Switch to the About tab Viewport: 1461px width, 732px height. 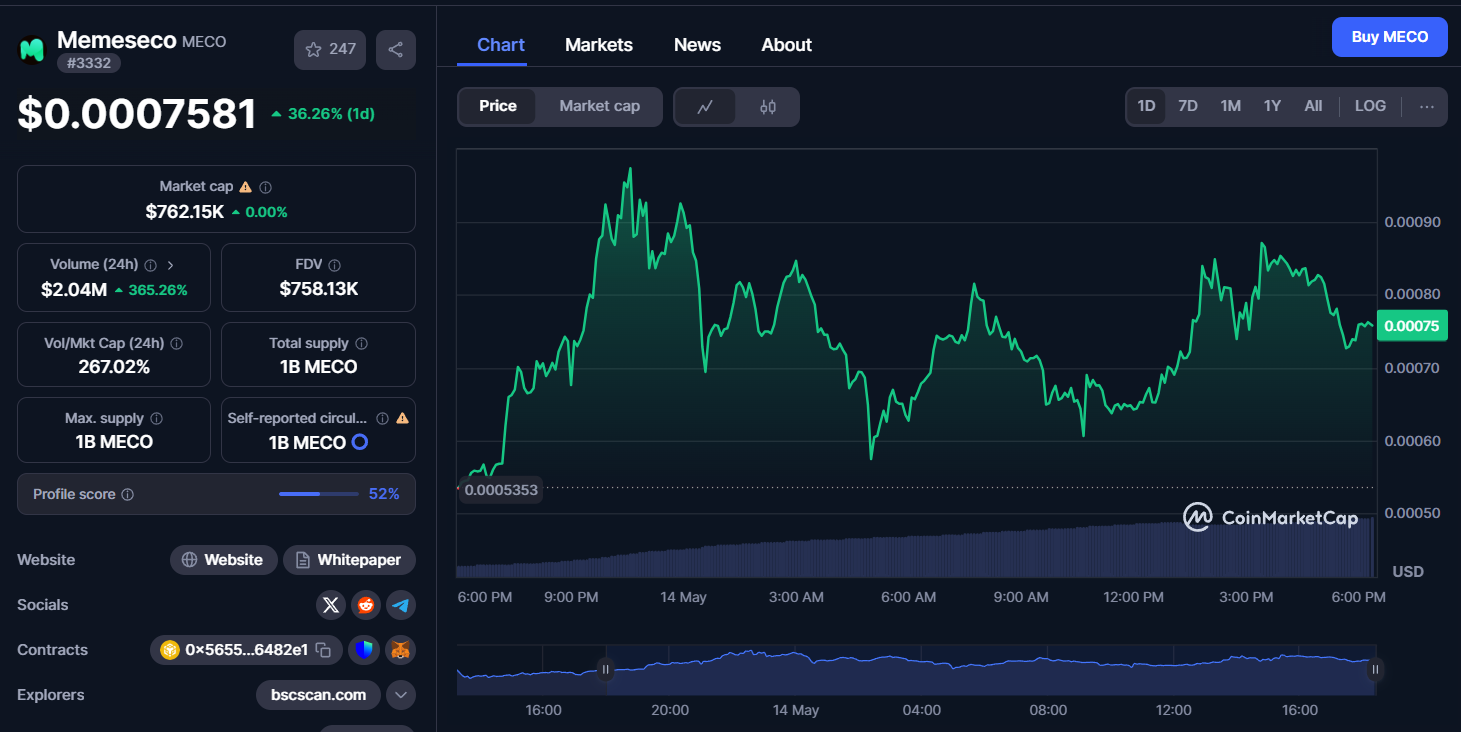[x=787, y=45]
